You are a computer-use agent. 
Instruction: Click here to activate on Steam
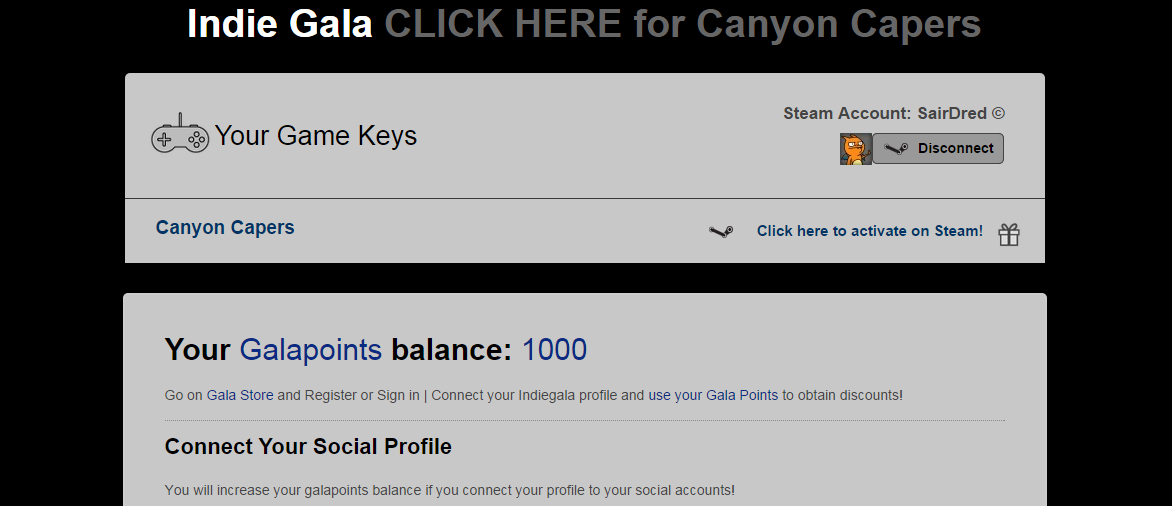[x=869, y=231]
